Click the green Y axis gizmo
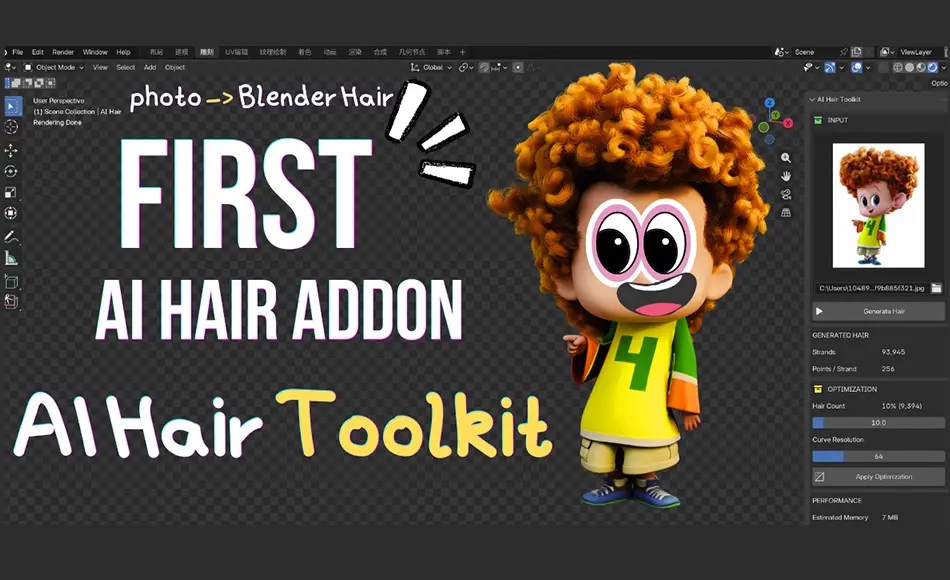 click(776, 115)
